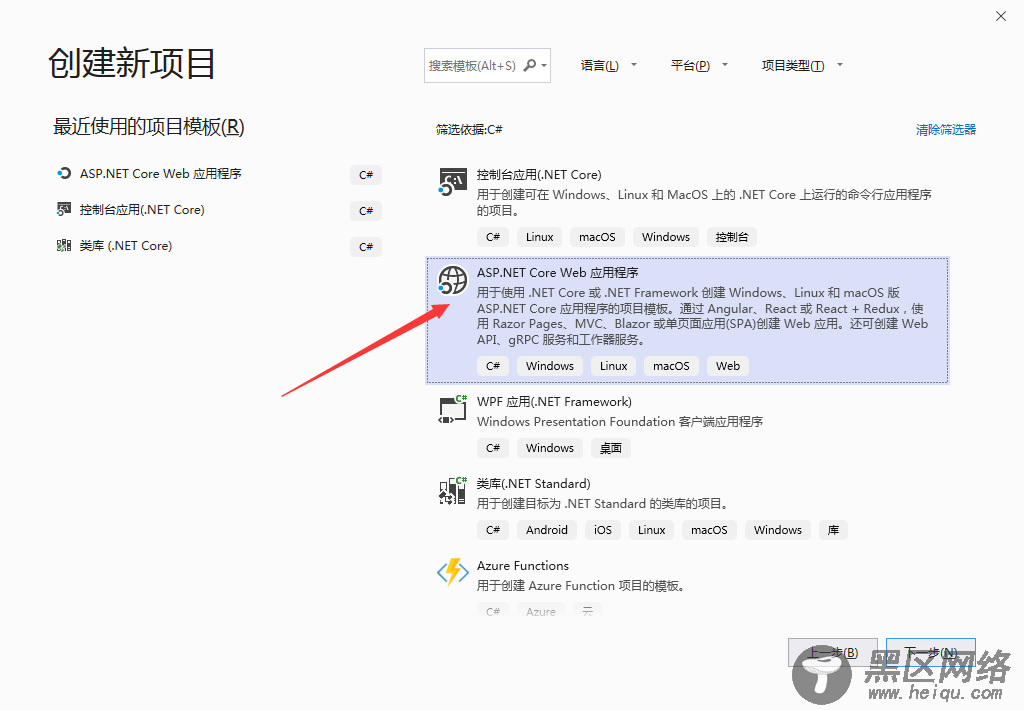
Task: Click C# tag under 类库(.NET Standard) template
Action: coord(493,530)
